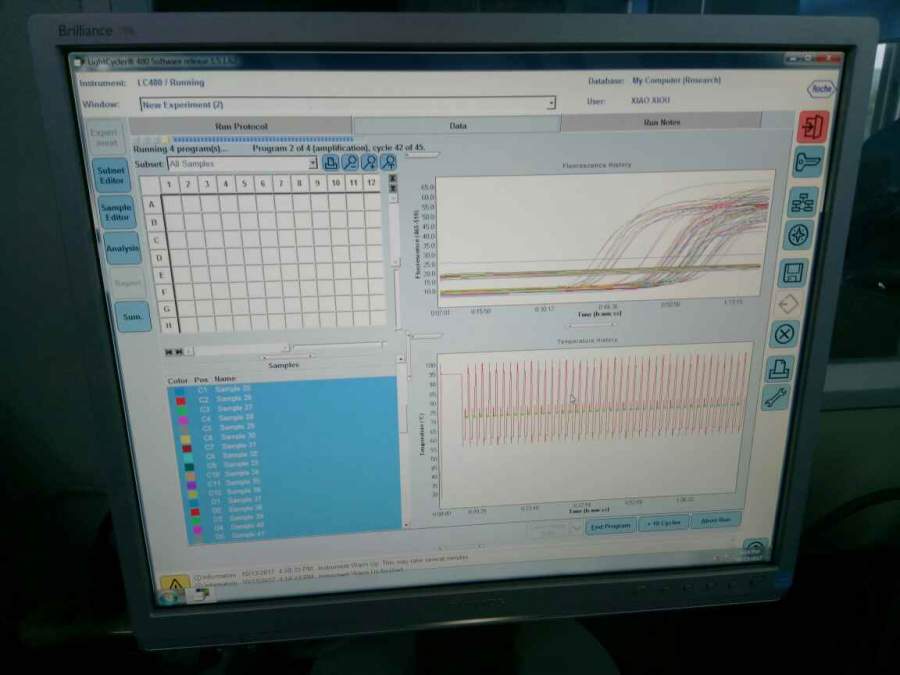Screen dimensions: 900x675
Task: Select the C1 sample row
Action: click(x=284, y=389)
